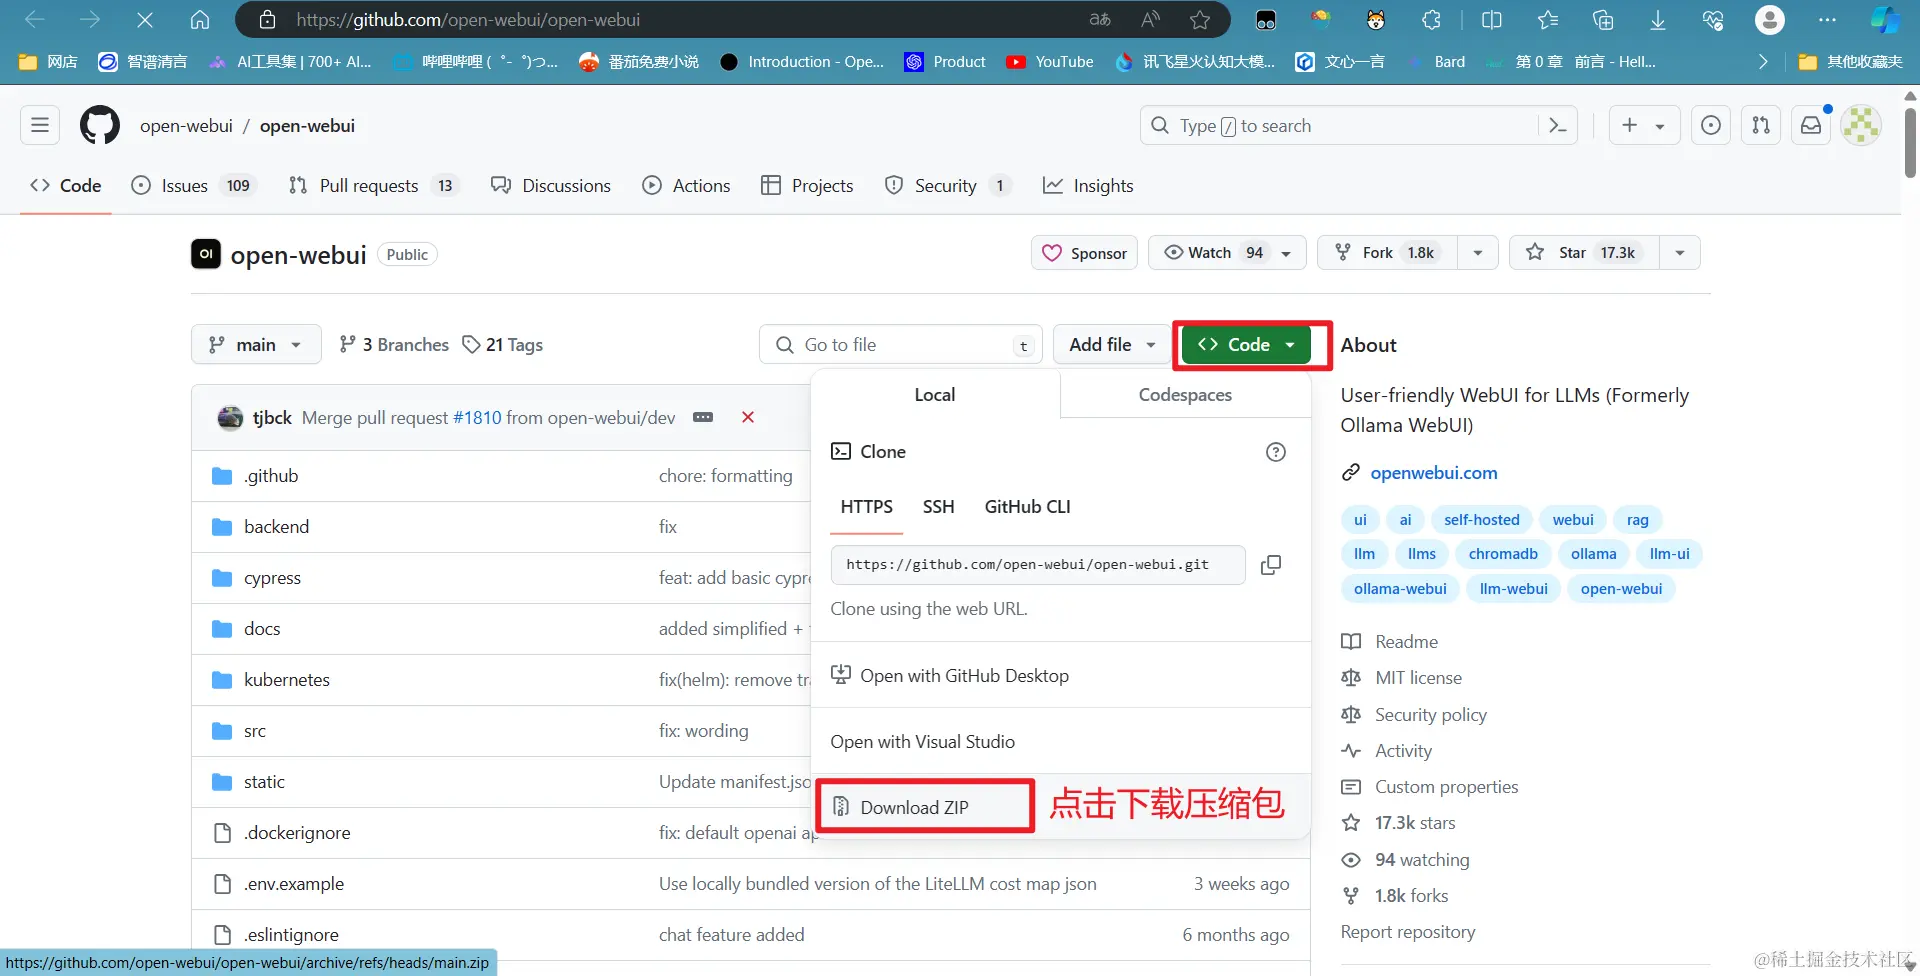Click the clone help question mark icon

coord(1276,452)
